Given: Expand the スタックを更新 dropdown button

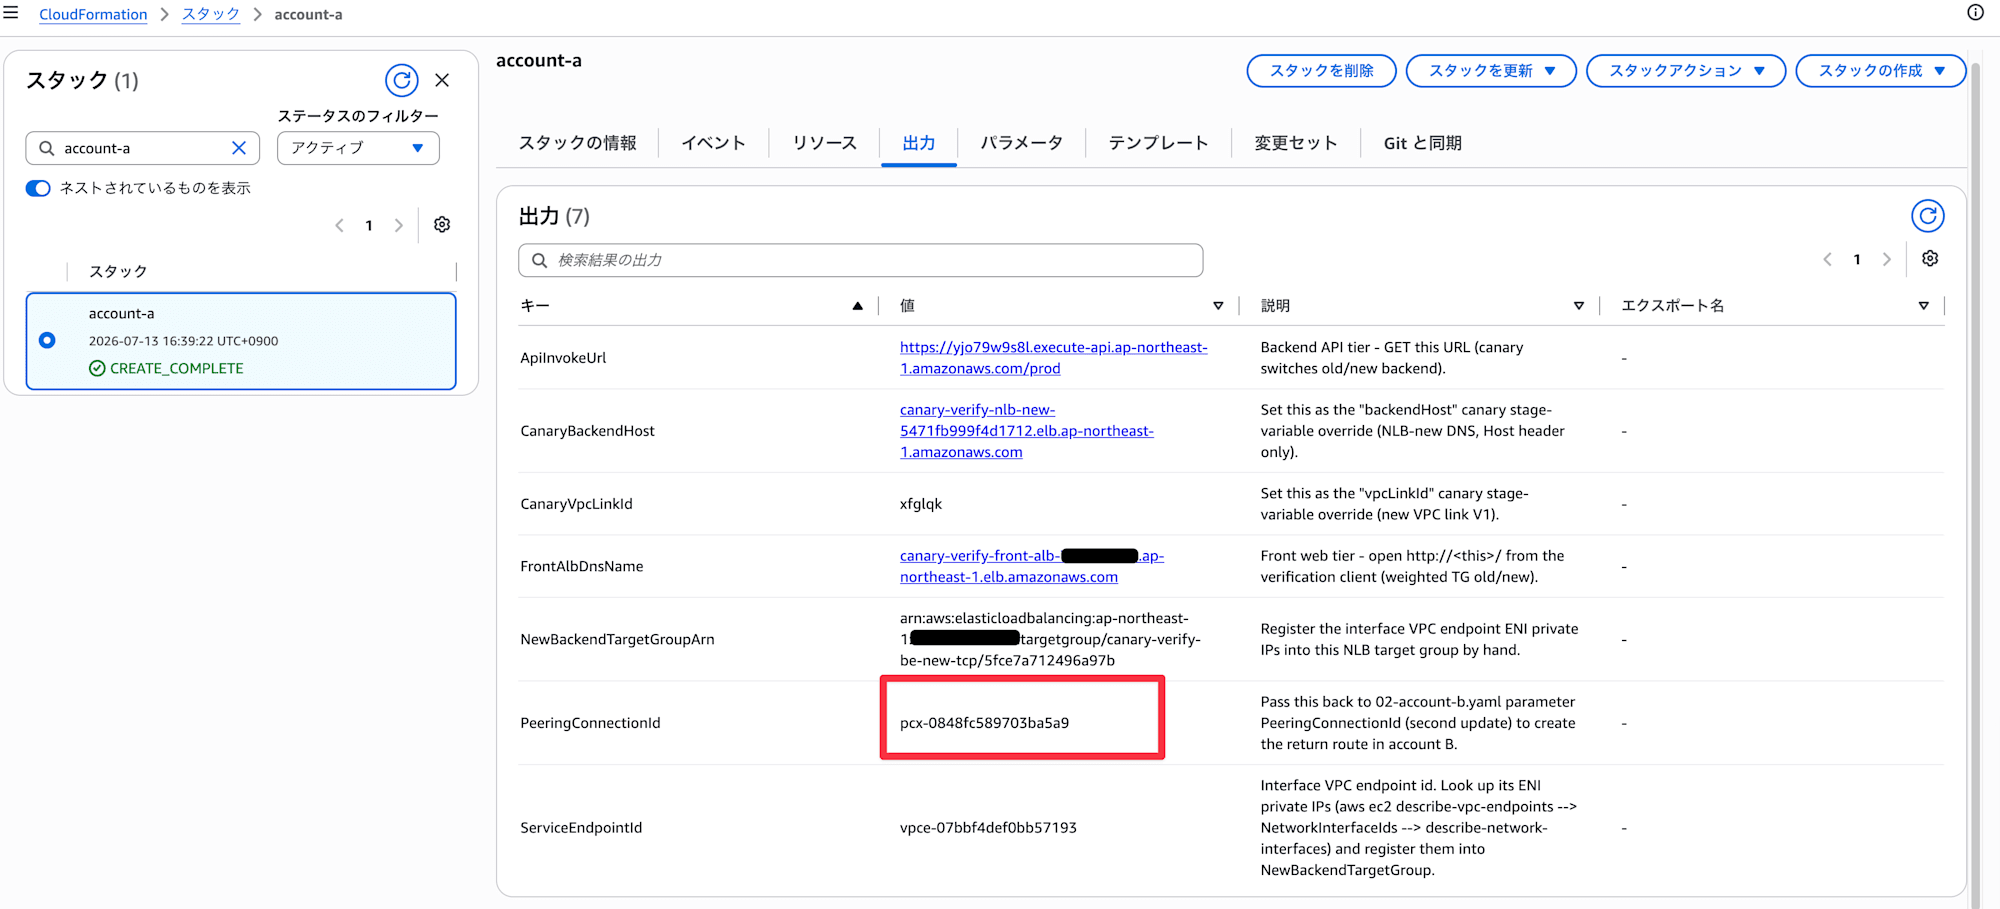Looking at the screenshot, I should click(1491, 71).
